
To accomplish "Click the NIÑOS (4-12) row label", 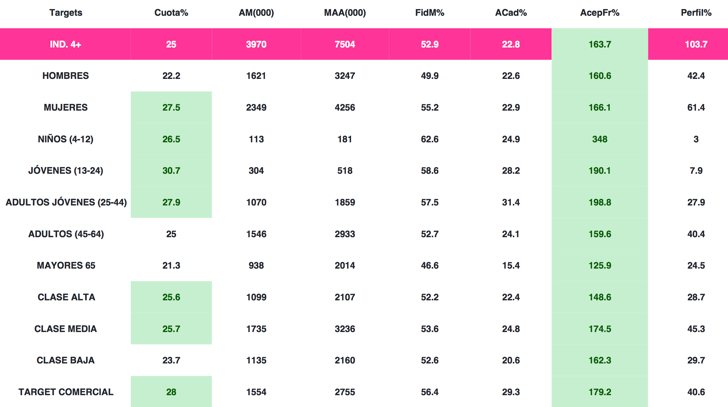I will (64, 139).
